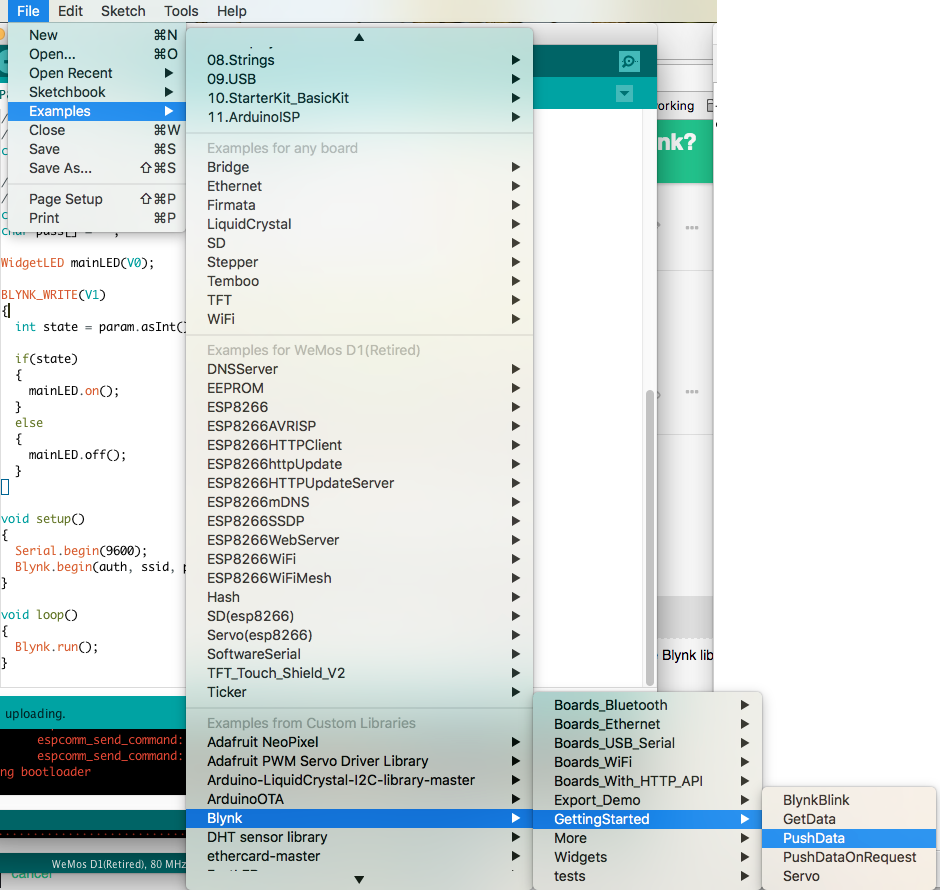
Task: Choose New from the File menu
Action: pyautogui.click(x=97, y=35)
